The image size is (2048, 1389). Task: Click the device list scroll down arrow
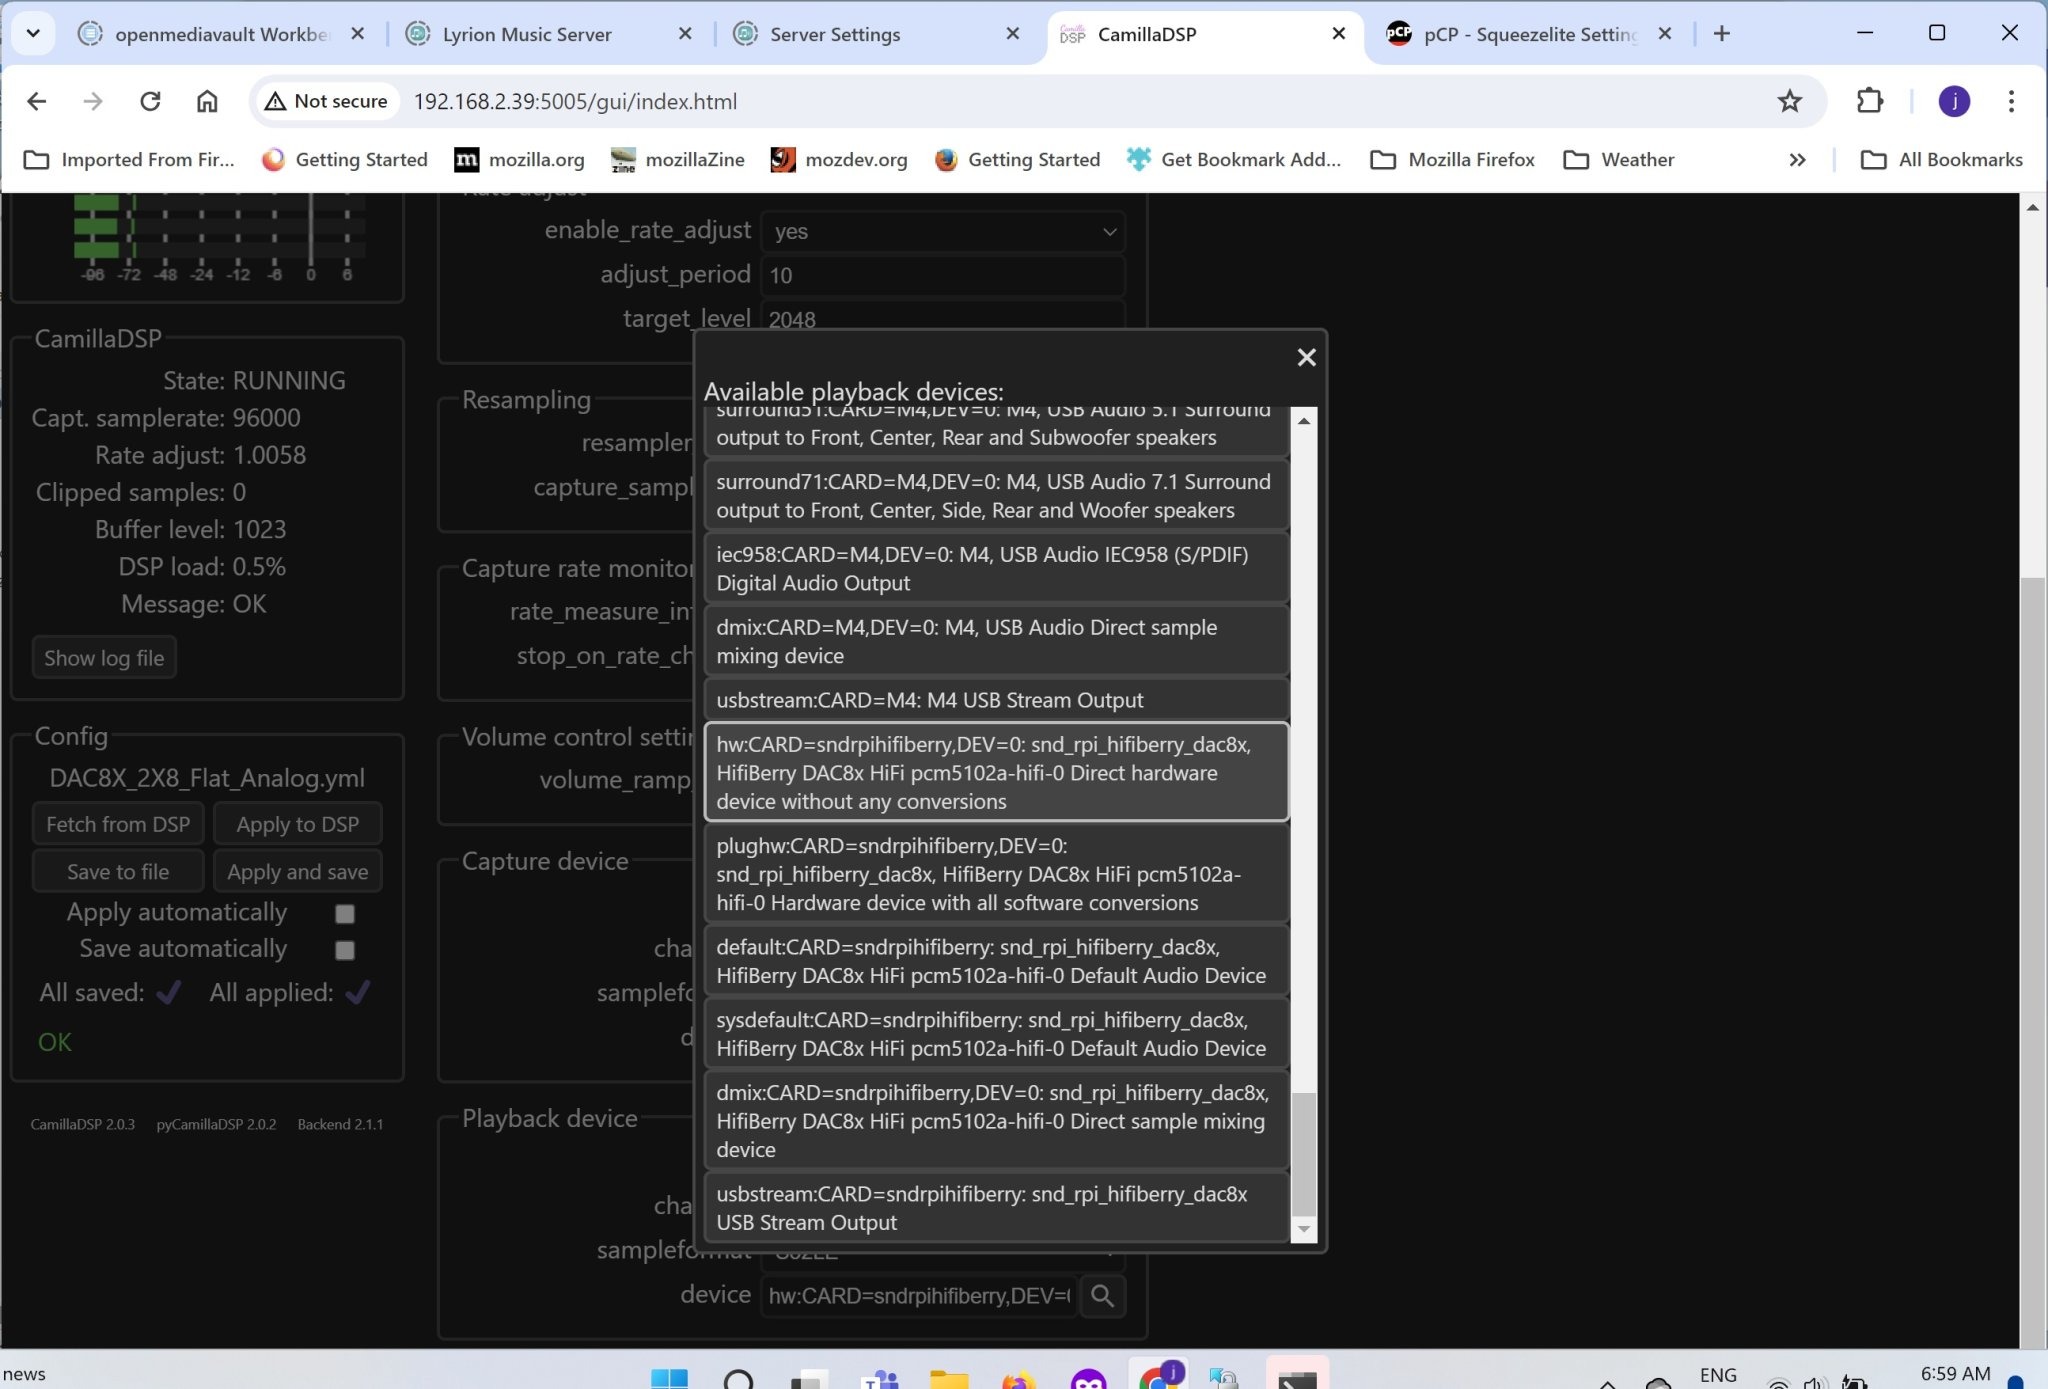tap(1304, 1229)
